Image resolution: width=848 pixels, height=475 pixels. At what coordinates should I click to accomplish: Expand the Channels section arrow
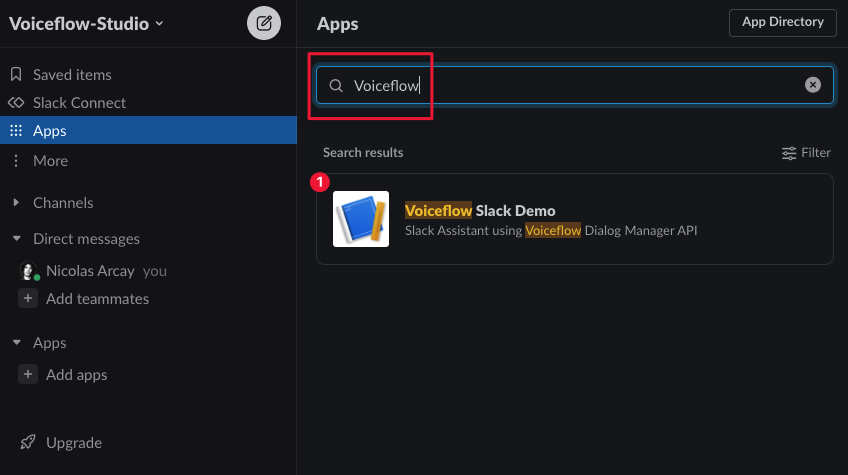[16, 202]
